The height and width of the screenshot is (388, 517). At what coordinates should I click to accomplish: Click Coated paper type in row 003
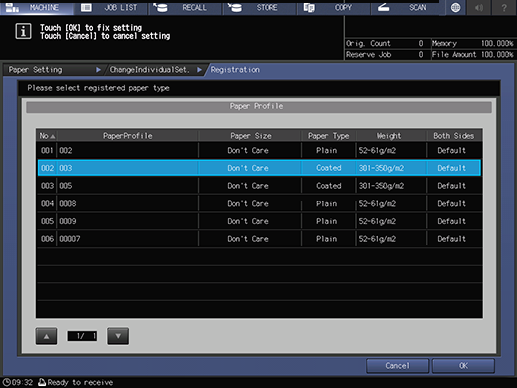click(x=329, y=186)
